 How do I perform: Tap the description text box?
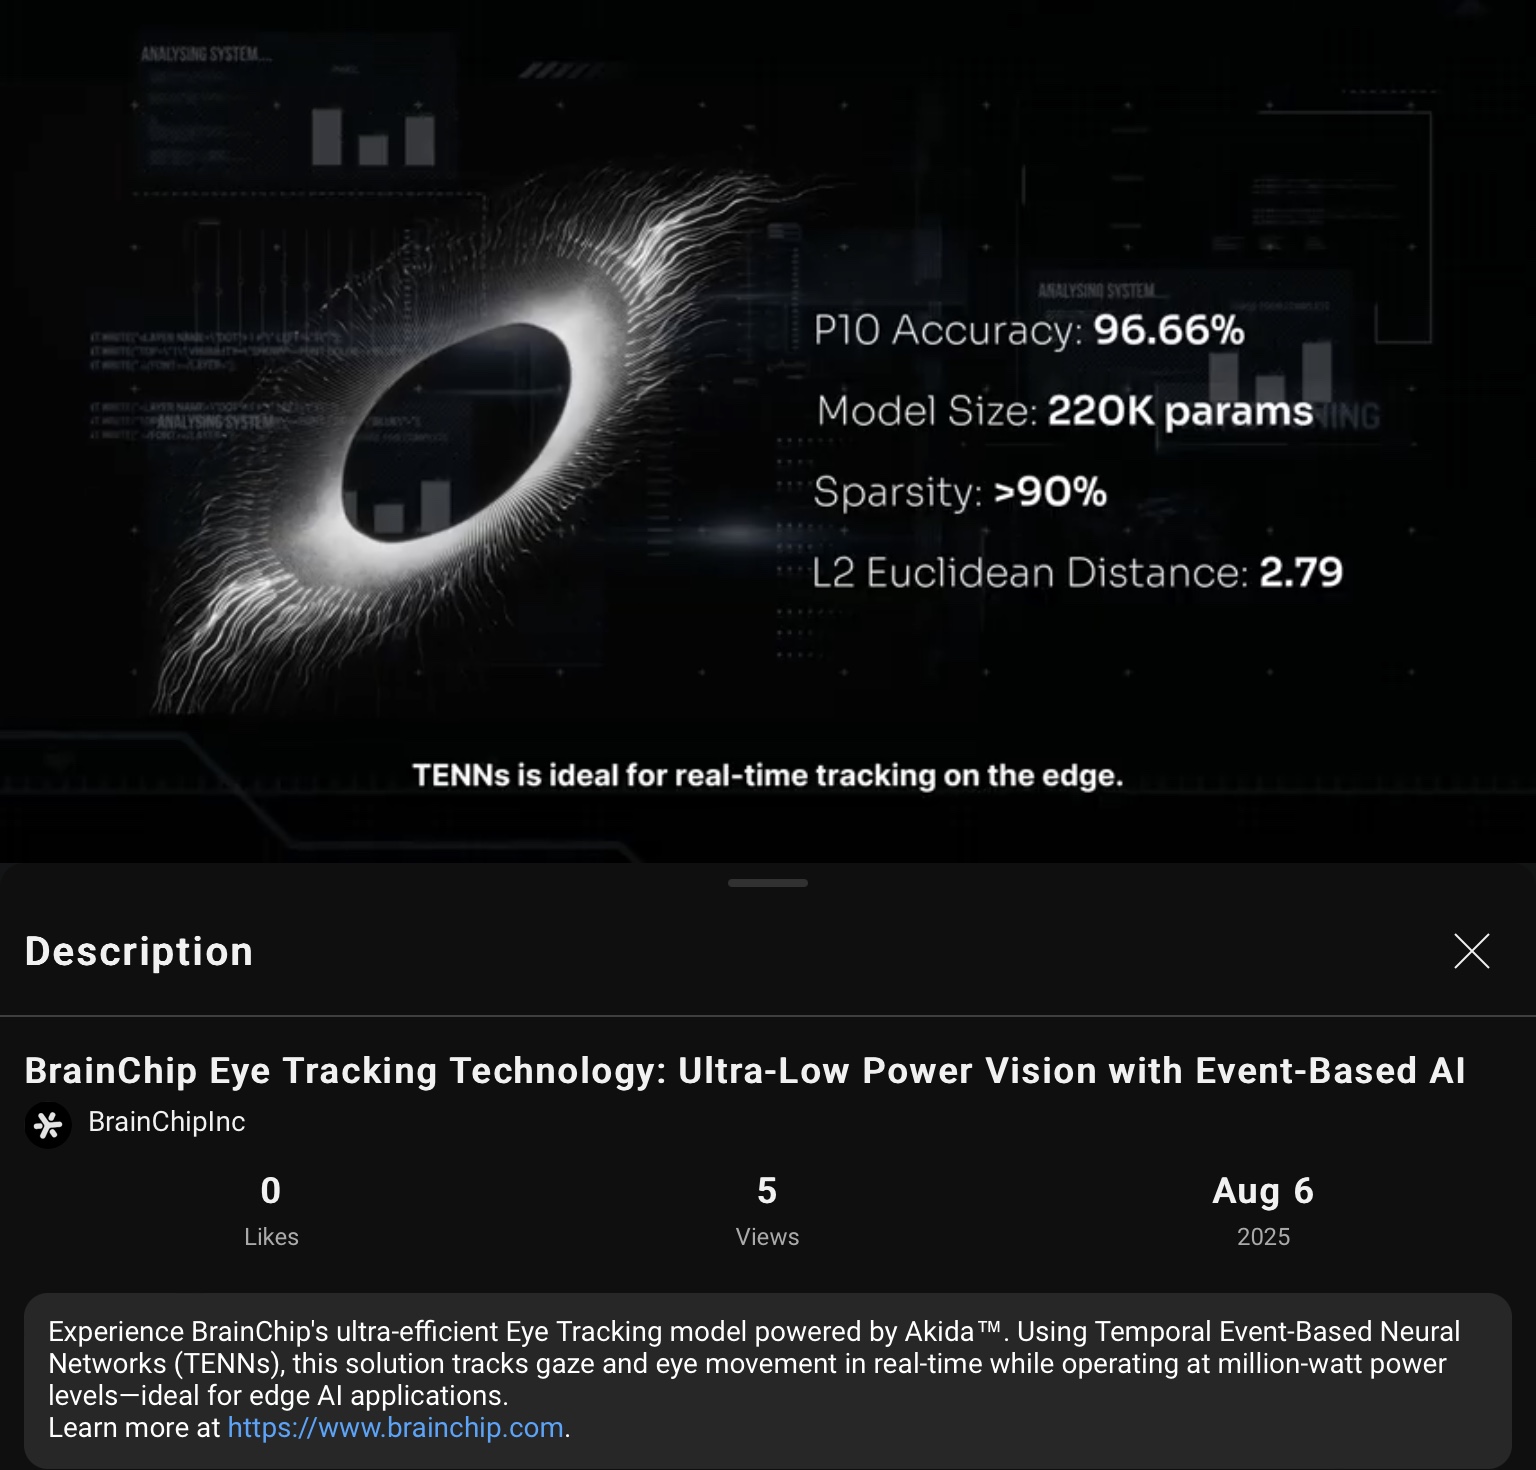[767, 1380]
